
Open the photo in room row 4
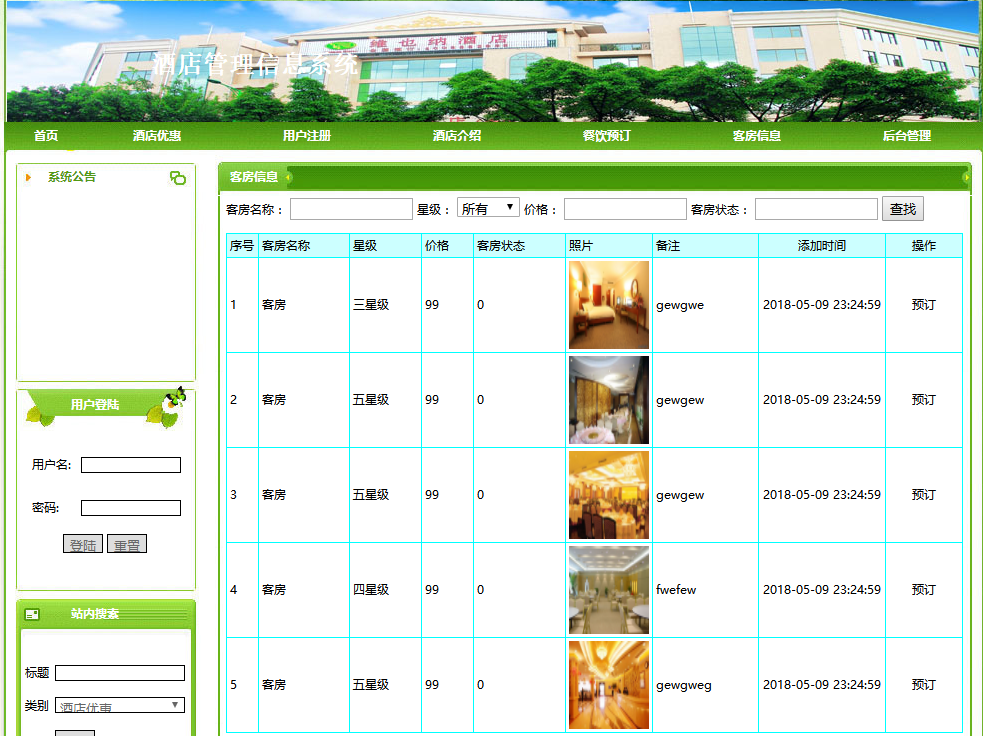(609, 590)
